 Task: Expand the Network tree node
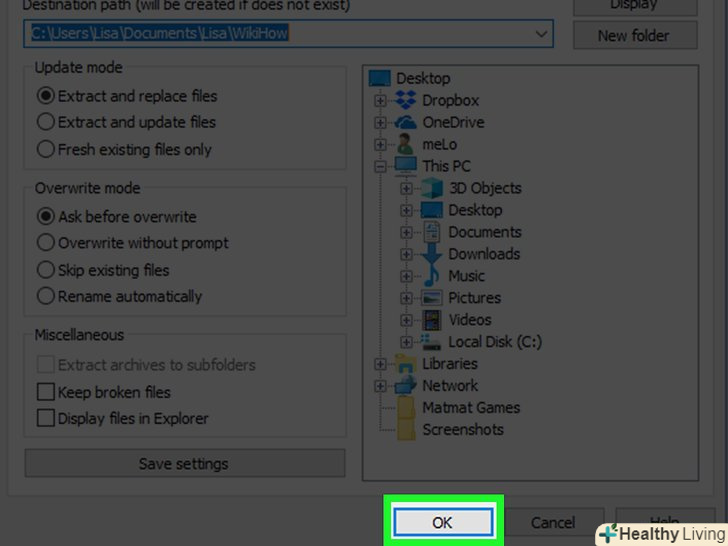[x=380, y=385]
